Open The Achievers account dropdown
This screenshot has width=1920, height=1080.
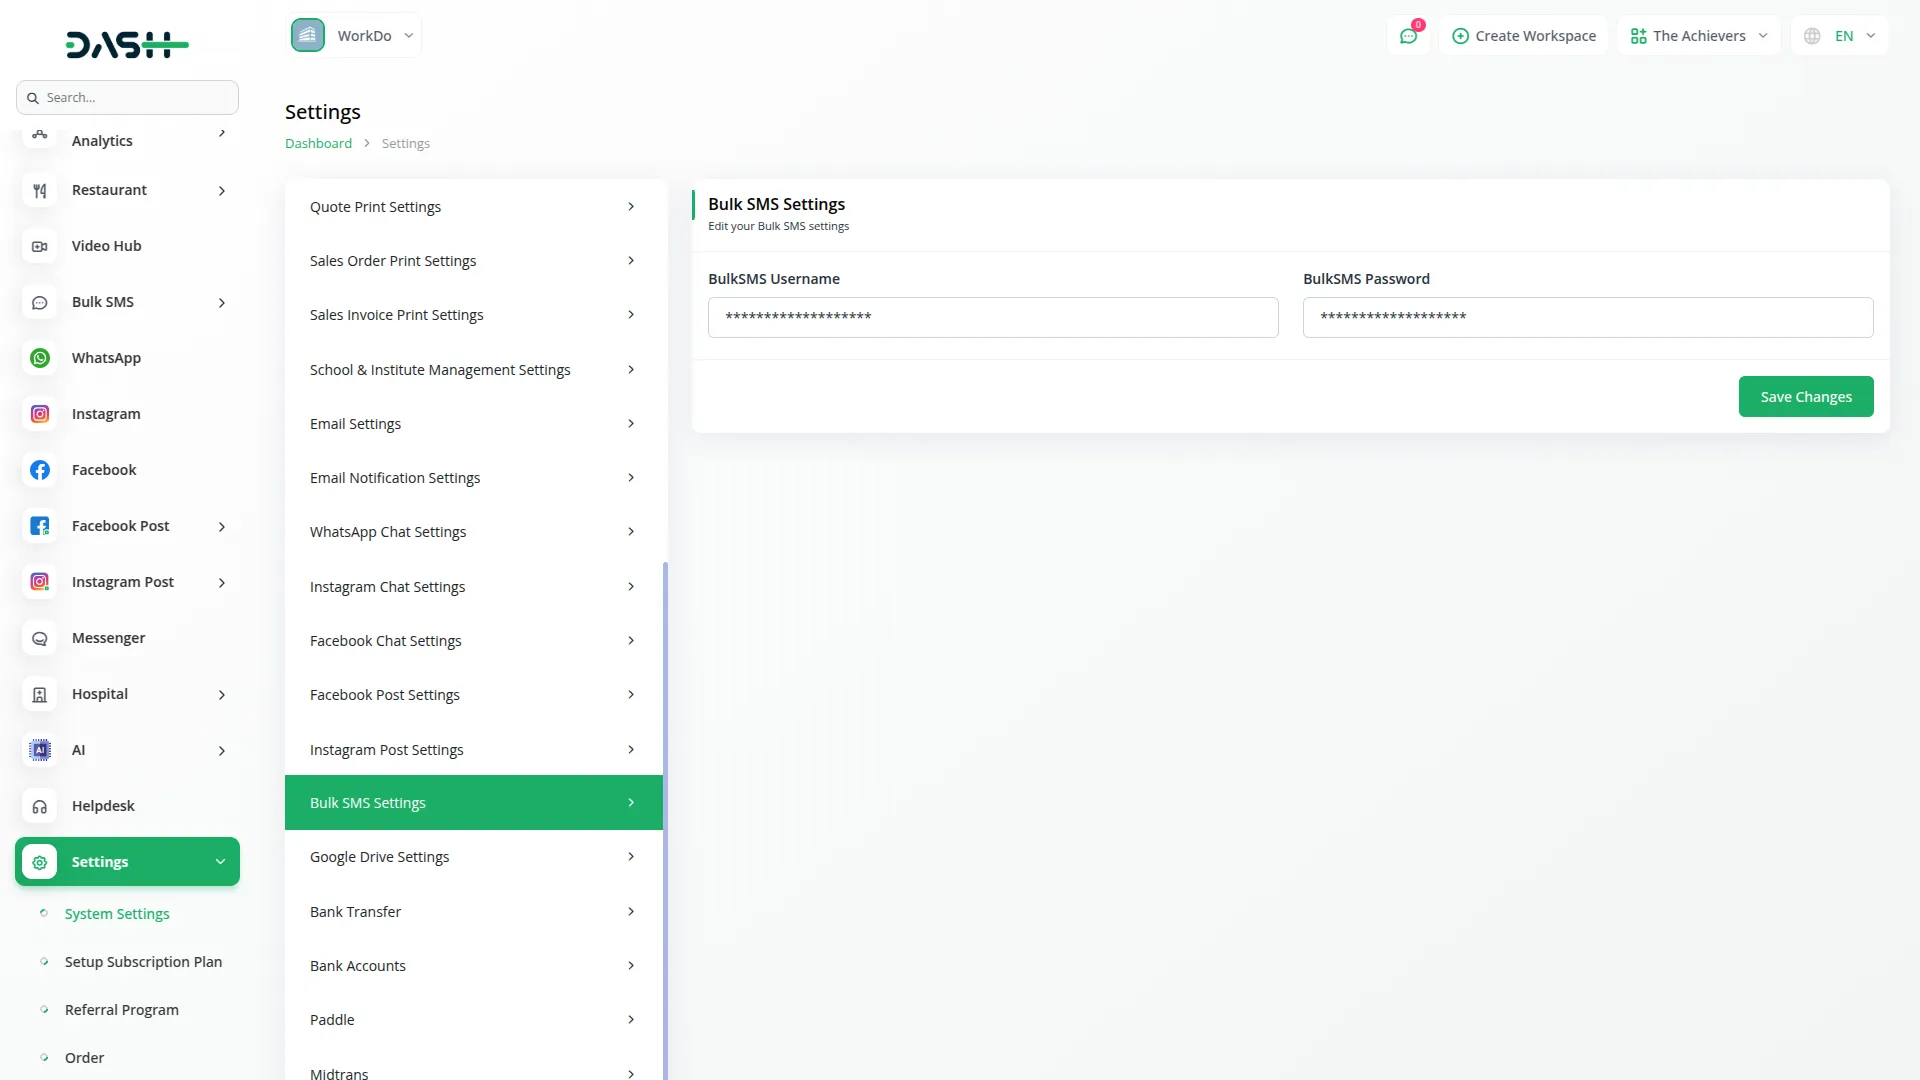click(x=1698, y=36)
